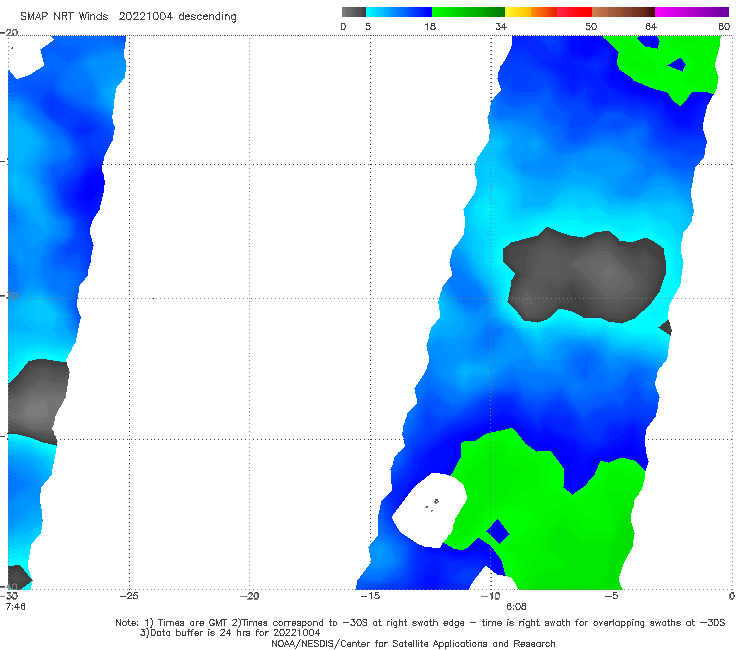Click the 'Note: 1) Times are GMT' footnote line
740x650 pixels.
[x=420, y=623]
